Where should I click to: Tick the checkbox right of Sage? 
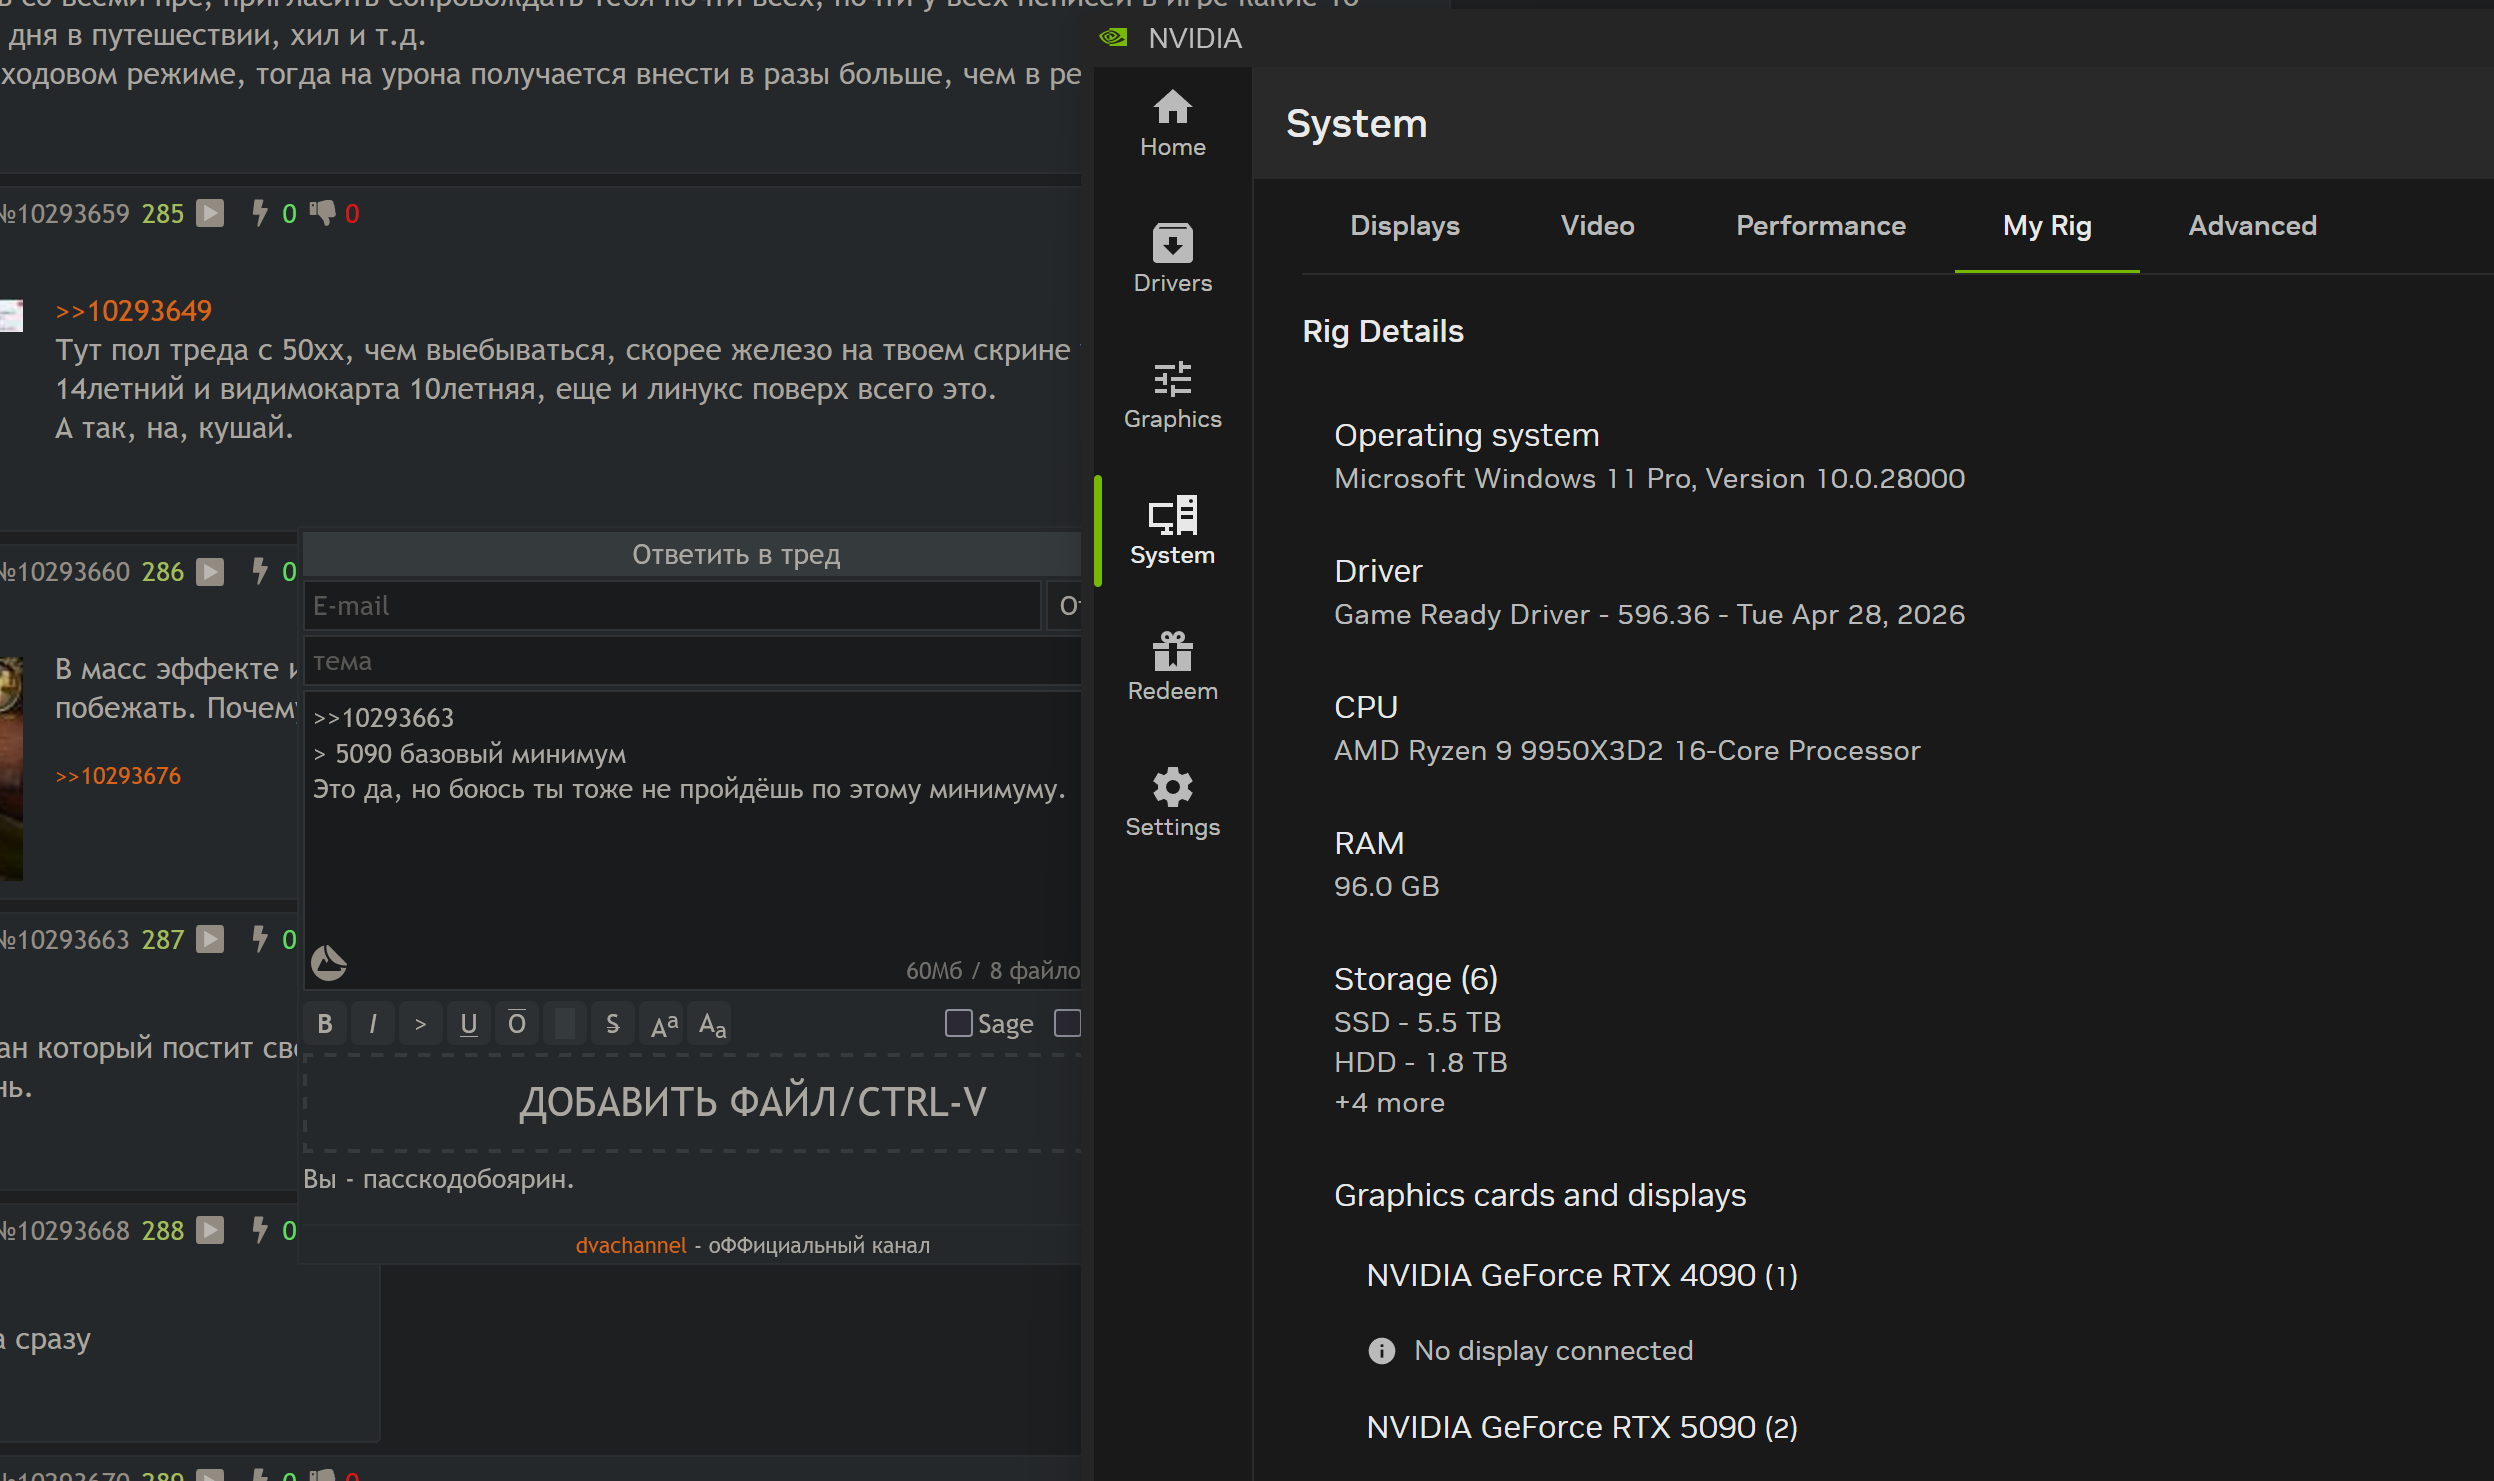(x=1068, y=1023)
